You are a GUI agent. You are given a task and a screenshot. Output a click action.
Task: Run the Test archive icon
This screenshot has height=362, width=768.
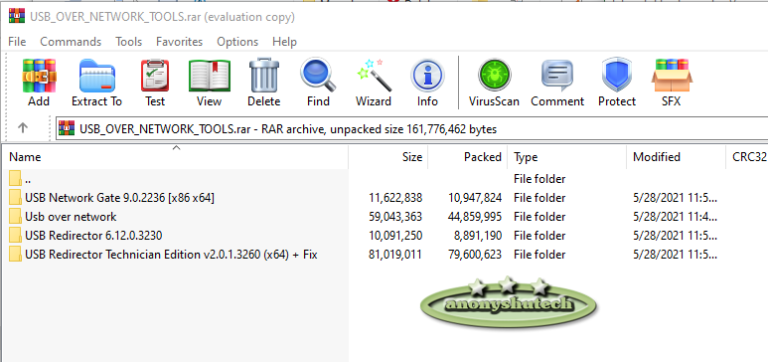click(x=155, y=76)
